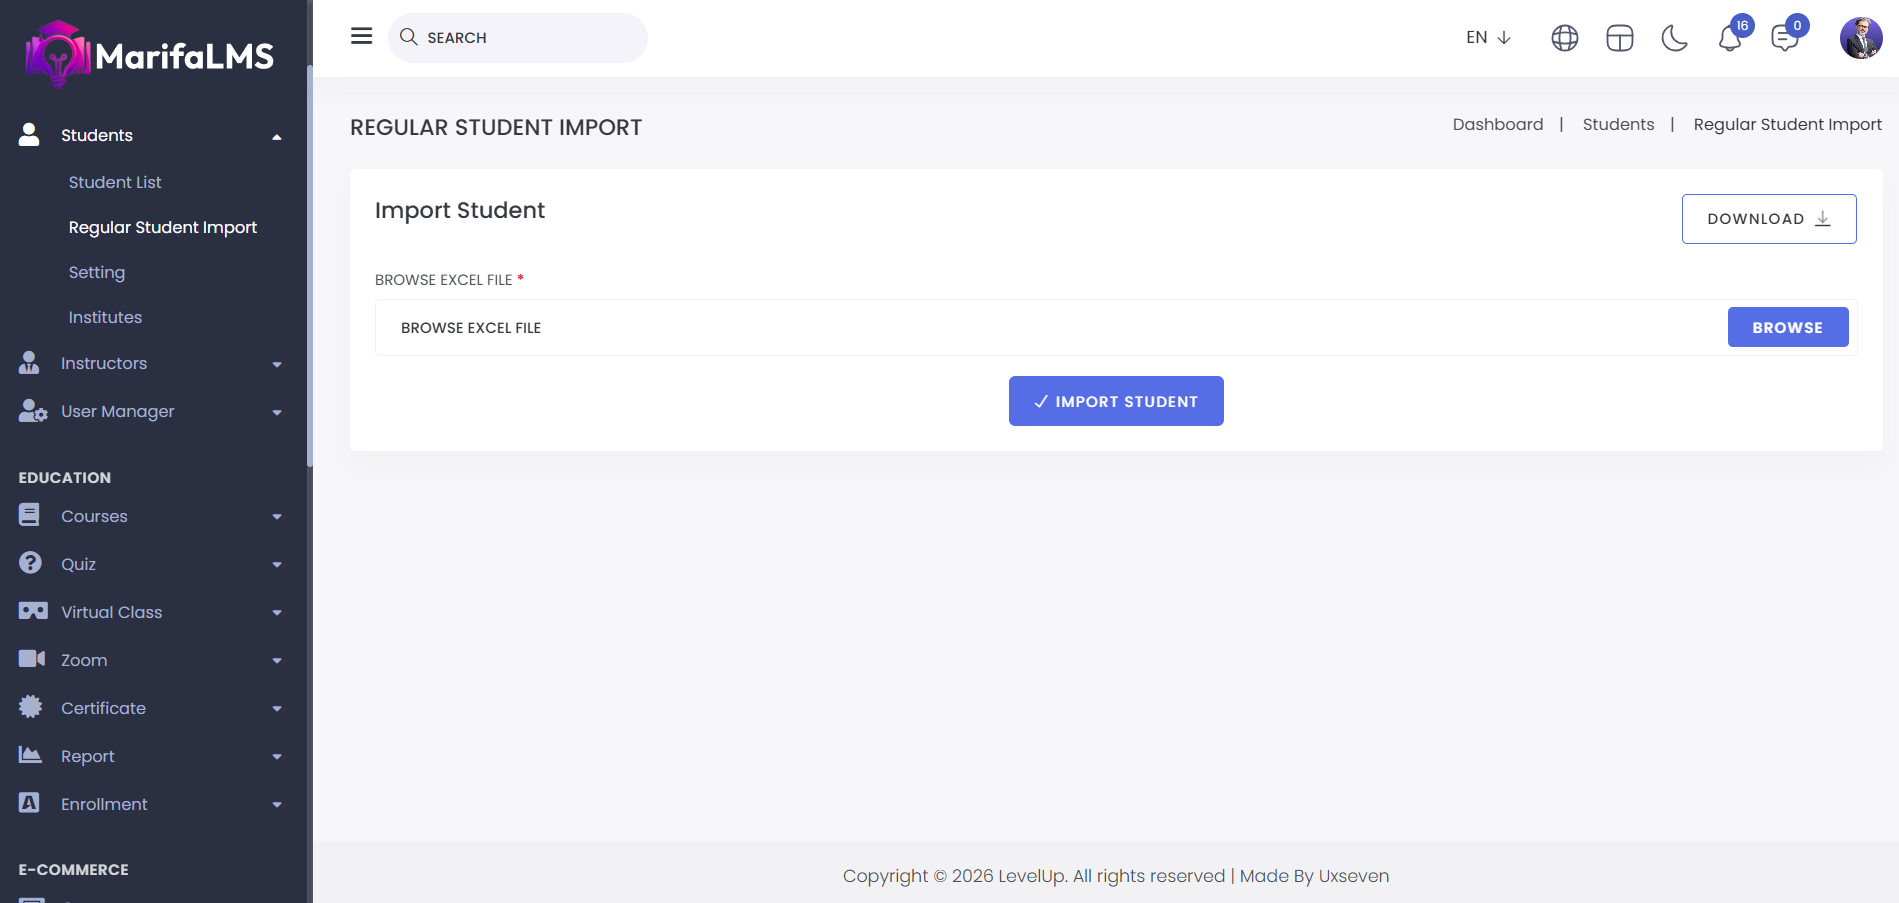The width and height of the screenshot is (1899, 903).
Task: Click the layout panel icon in header
Action: [x=1619, y=38]
